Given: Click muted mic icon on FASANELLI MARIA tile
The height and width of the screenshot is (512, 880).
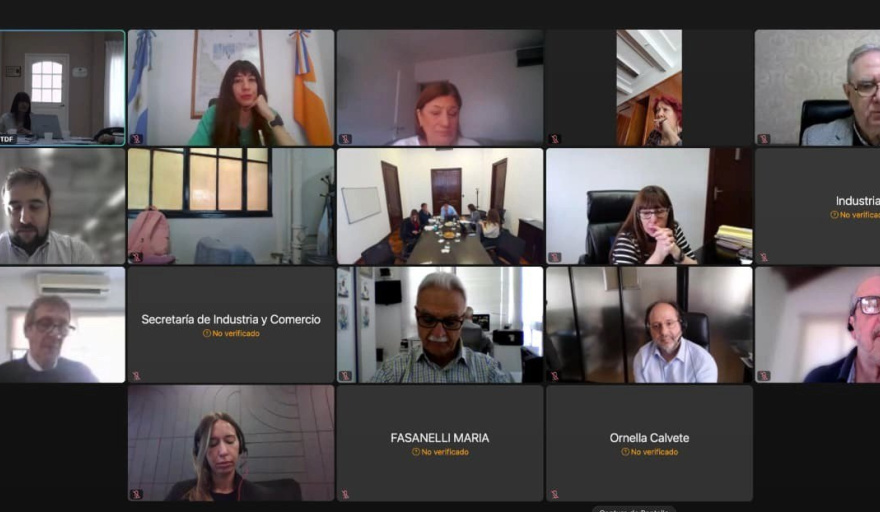Looking at the screenshot, I should click(345, 495).
